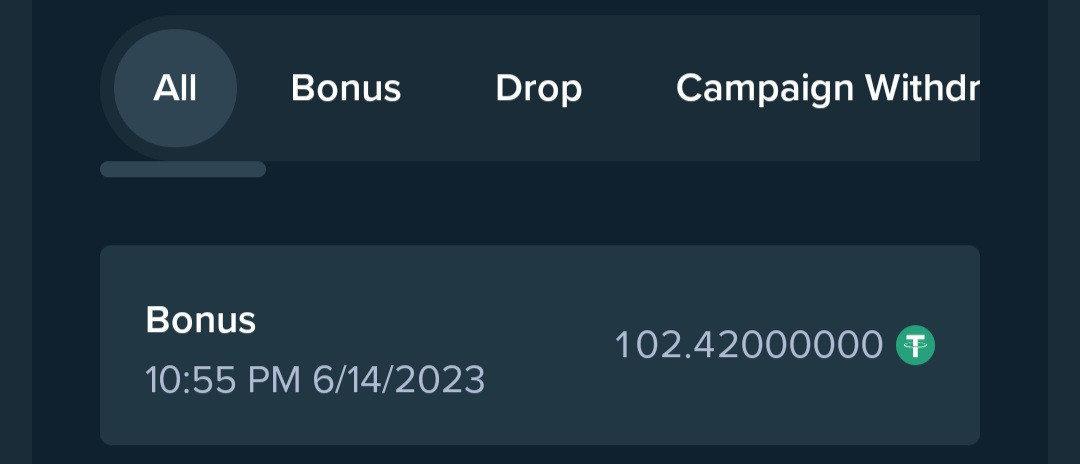The image size is (1080, 464).
Task: Open the Drop filter tab
Action: coord(539,88)
